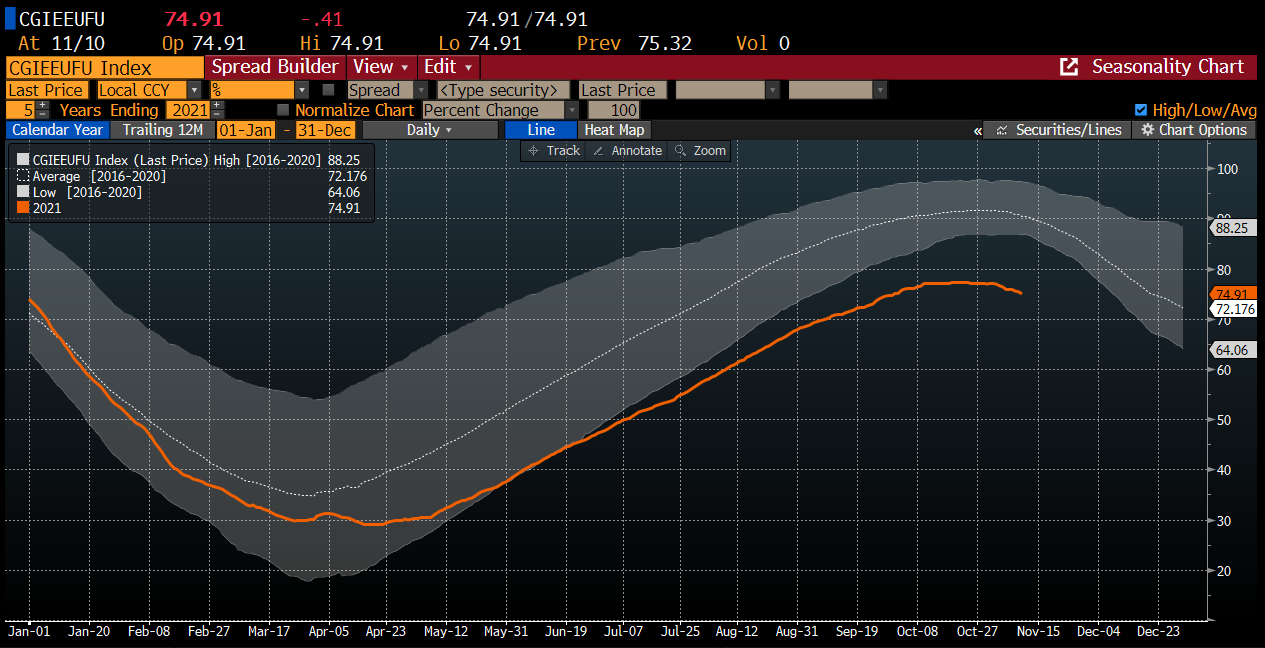Switch to Heat Map view
Viewport: 1265px width, 648px height.
[614, 130]
